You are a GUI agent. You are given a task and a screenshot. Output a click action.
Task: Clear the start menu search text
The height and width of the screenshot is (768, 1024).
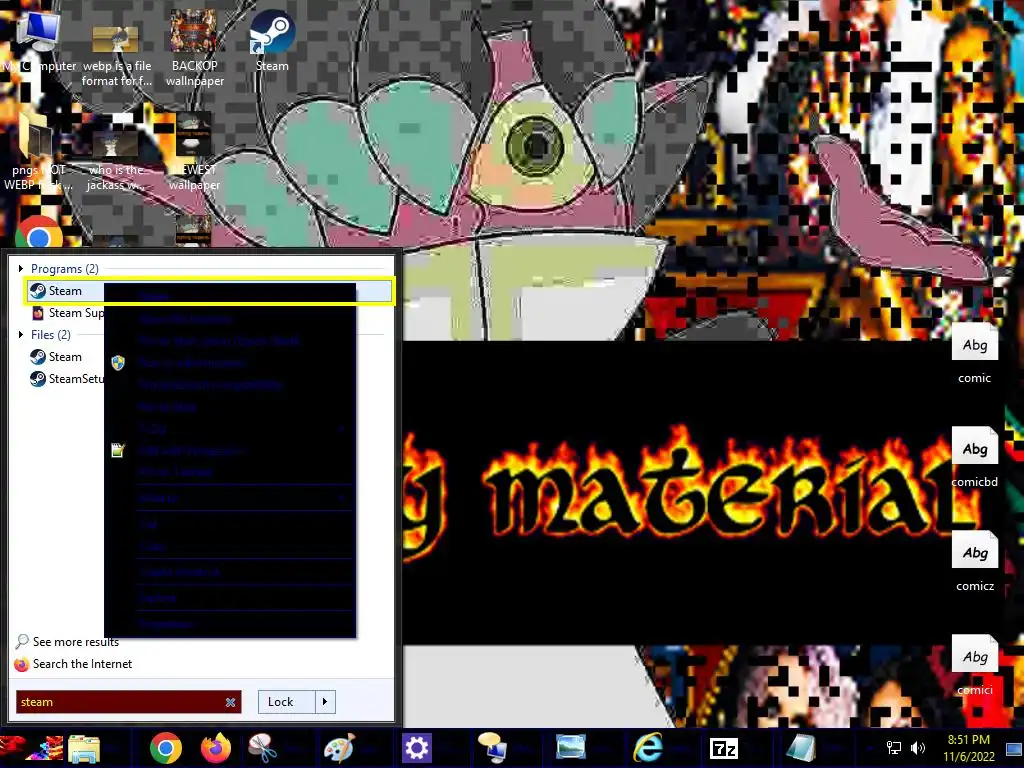(231, 702)
